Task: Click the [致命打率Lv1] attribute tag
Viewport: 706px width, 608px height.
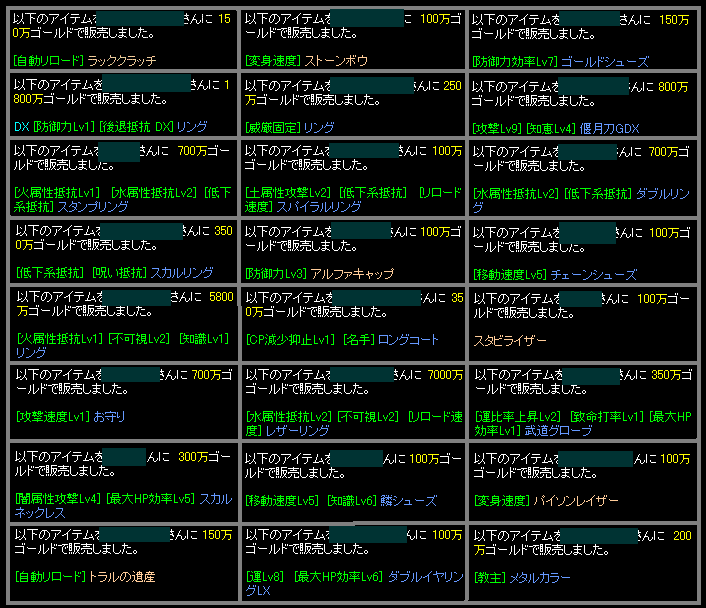Action: [607, 417]
